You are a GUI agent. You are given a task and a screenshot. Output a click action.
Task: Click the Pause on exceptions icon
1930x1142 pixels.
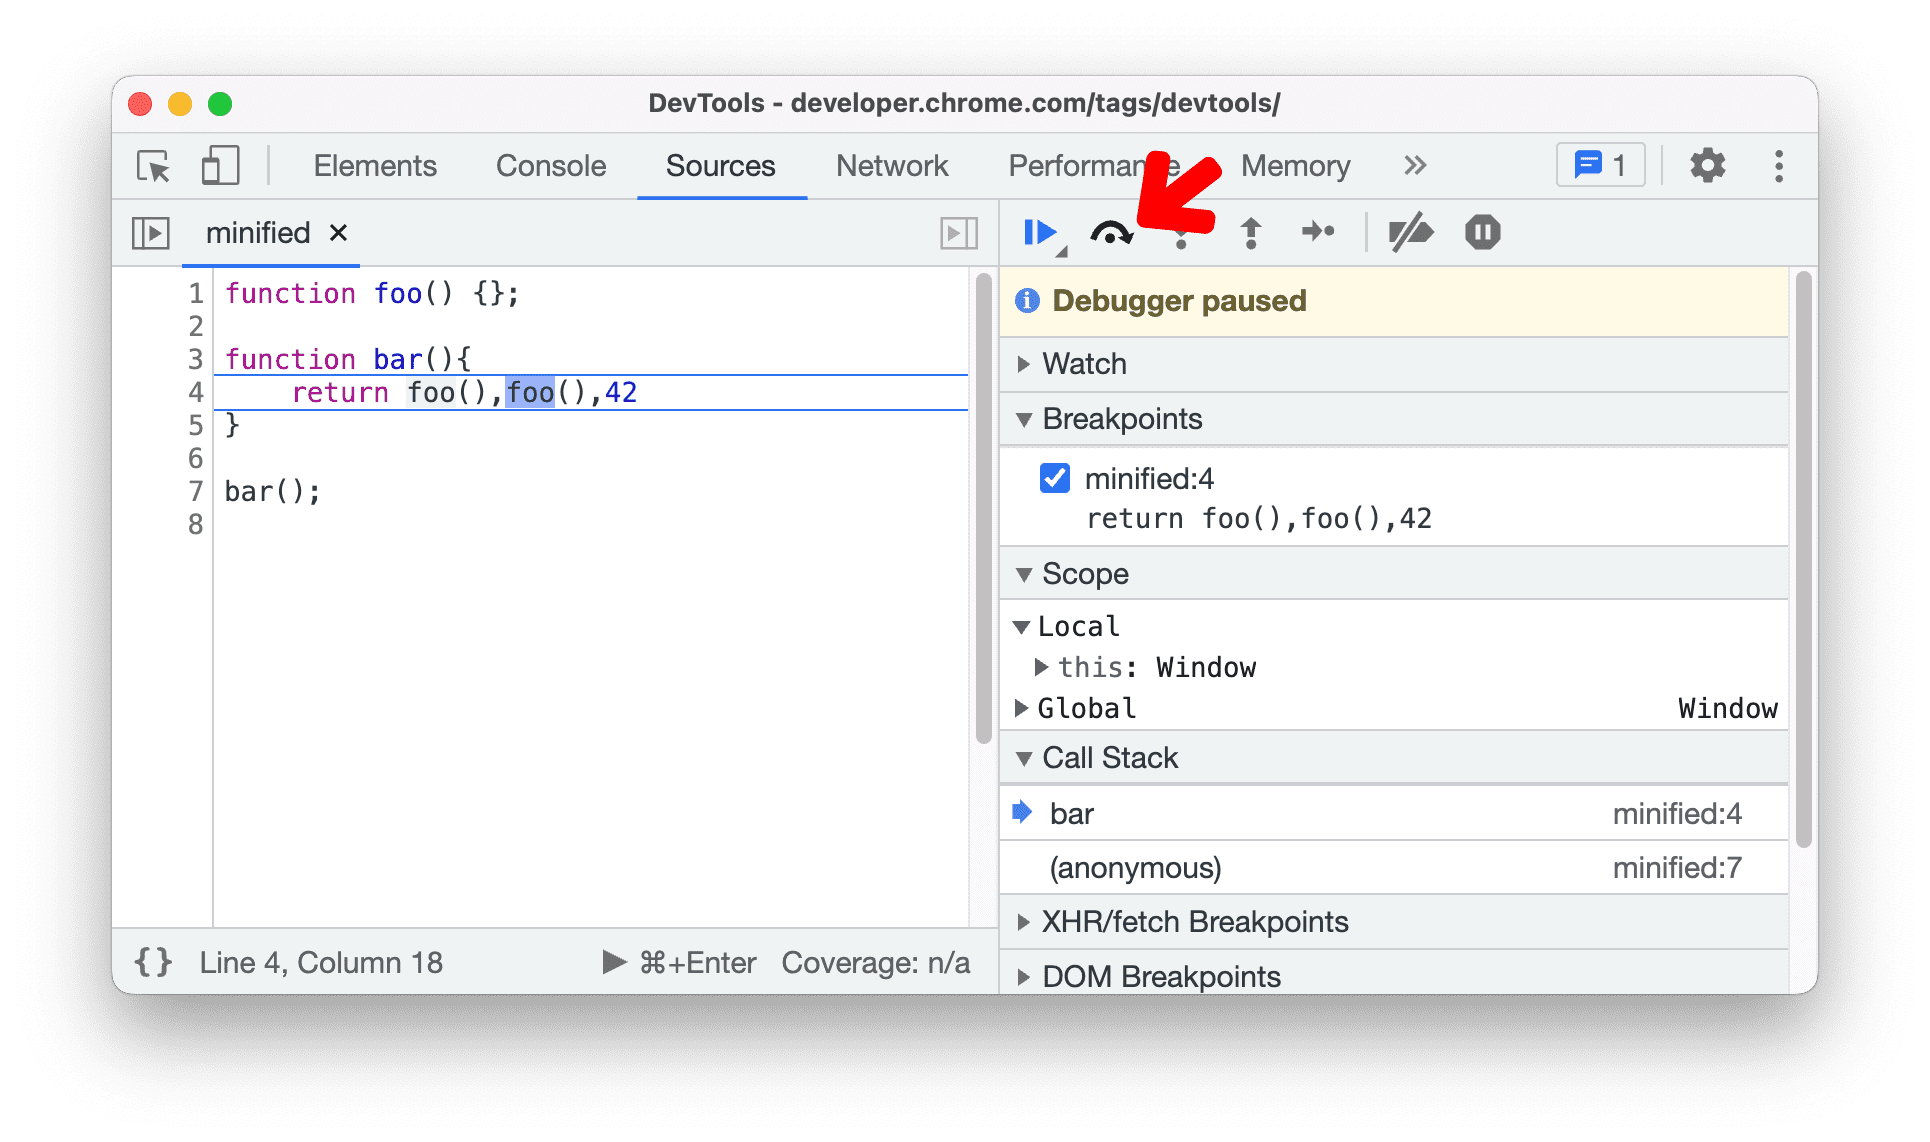[x=1481, y=231]
